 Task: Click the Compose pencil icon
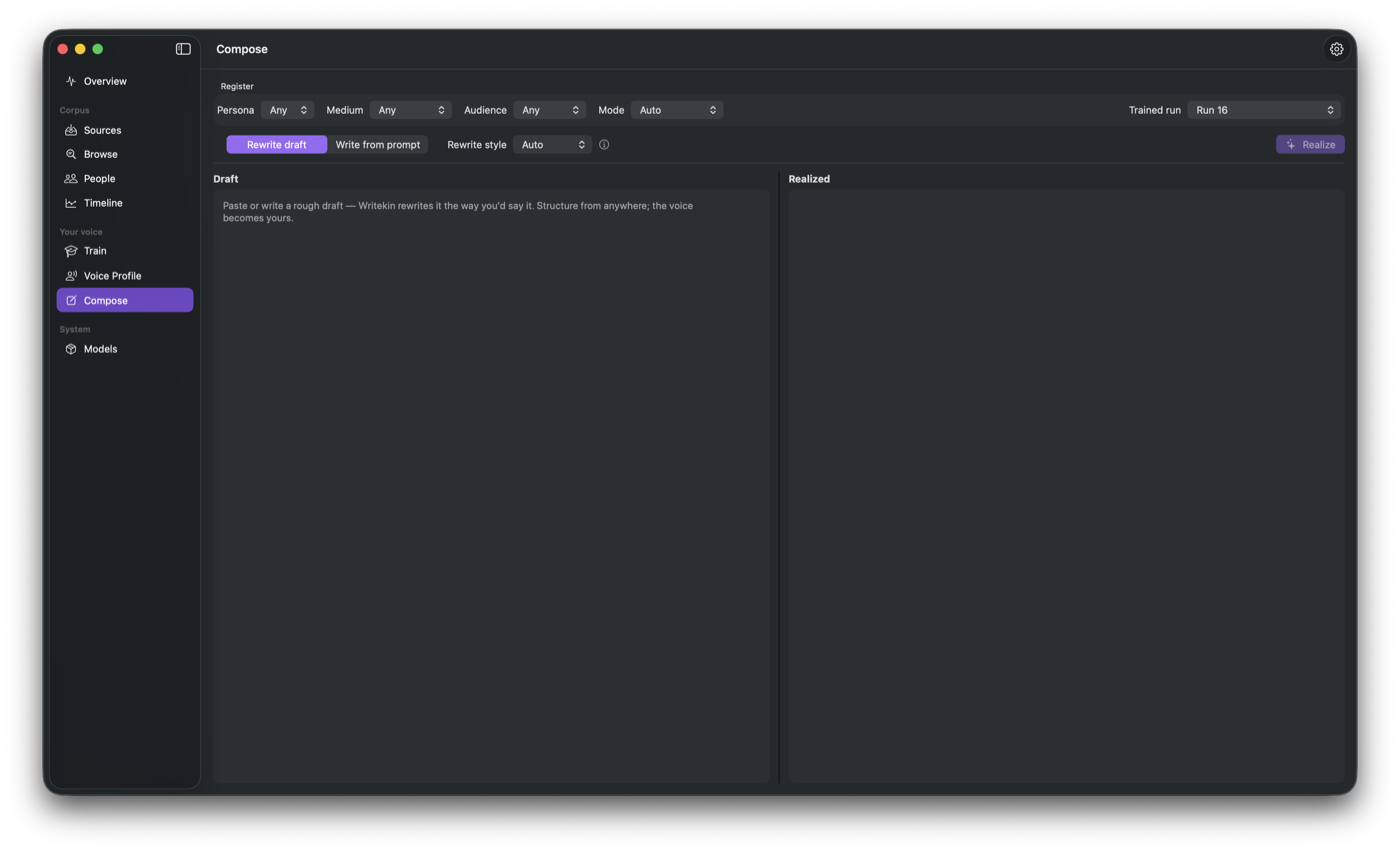(x=71, y=300)
